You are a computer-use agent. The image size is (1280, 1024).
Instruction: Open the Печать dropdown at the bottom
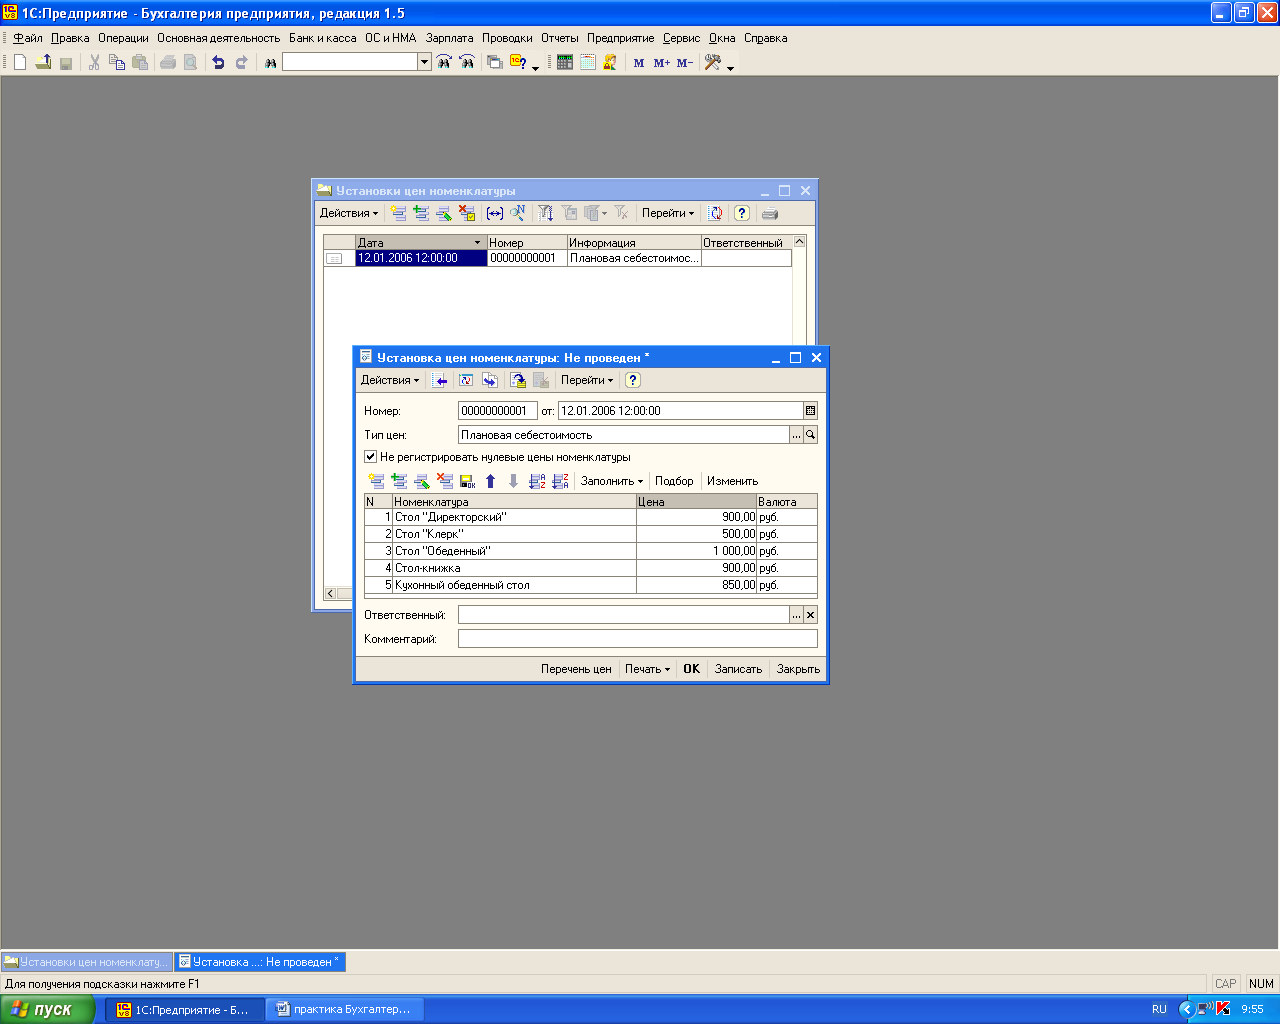(647, 669)
